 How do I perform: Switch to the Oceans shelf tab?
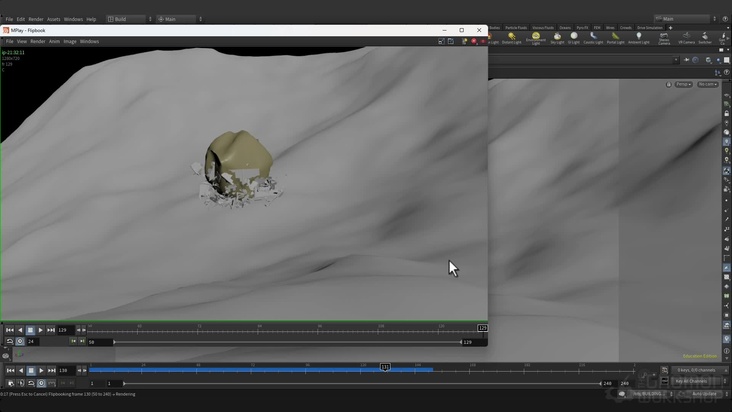tap(565, 28)
